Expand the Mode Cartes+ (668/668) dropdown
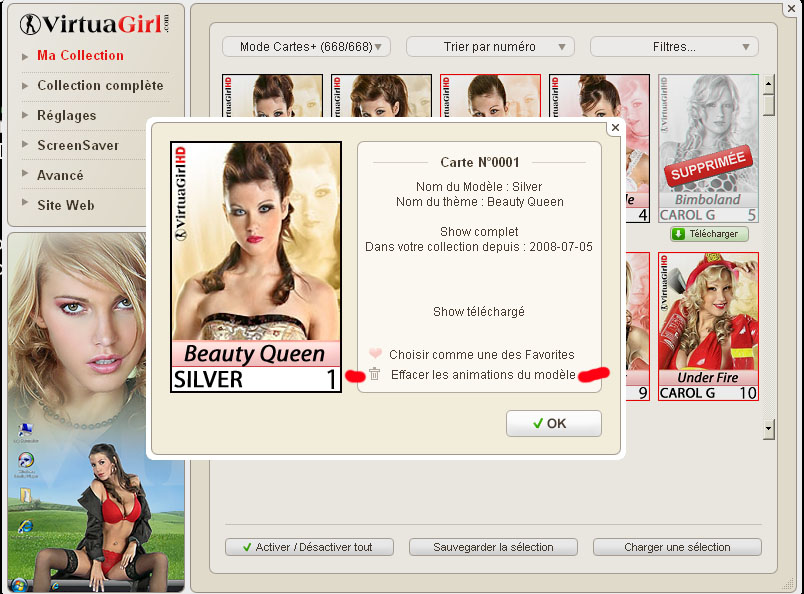The image size is (804, 594). [x=306, y=47]
